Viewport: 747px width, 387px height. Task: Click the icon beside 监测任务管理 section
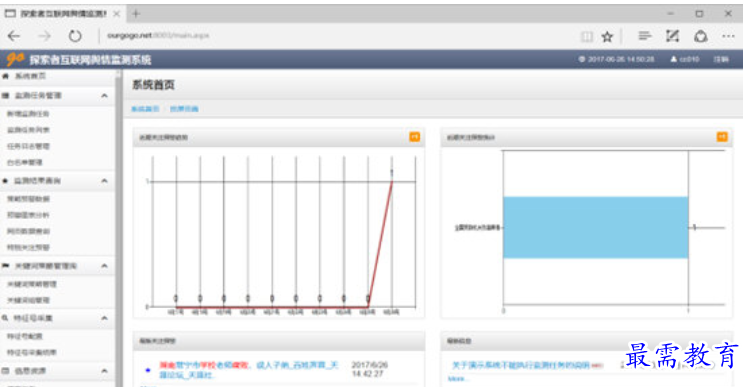pyautogui.click(x=6, y=96)
